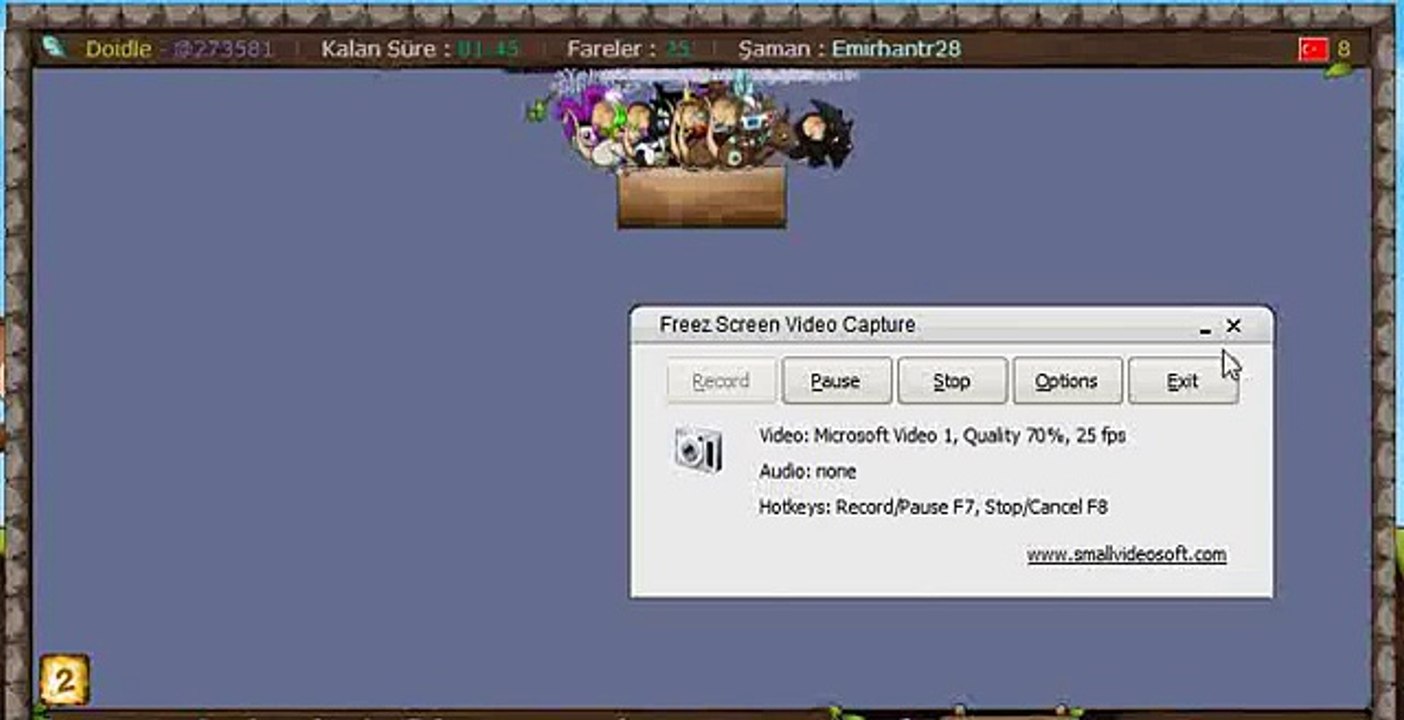1404x720 pixels.
Task: Click the Kalan Süre timer text
Action: 420,49
